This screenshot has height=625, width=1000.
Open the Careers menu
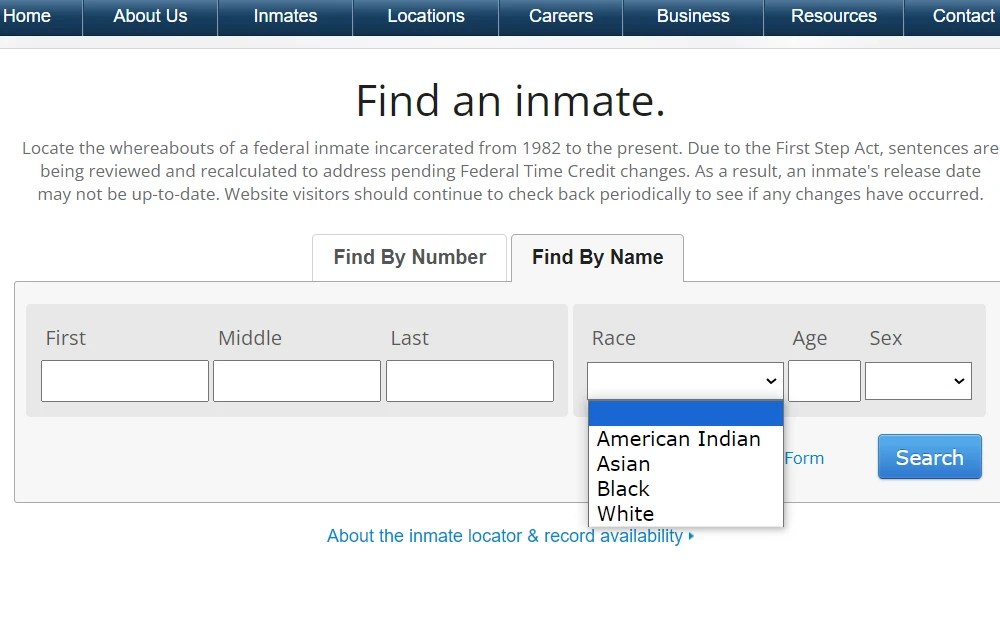click(560, 16)
